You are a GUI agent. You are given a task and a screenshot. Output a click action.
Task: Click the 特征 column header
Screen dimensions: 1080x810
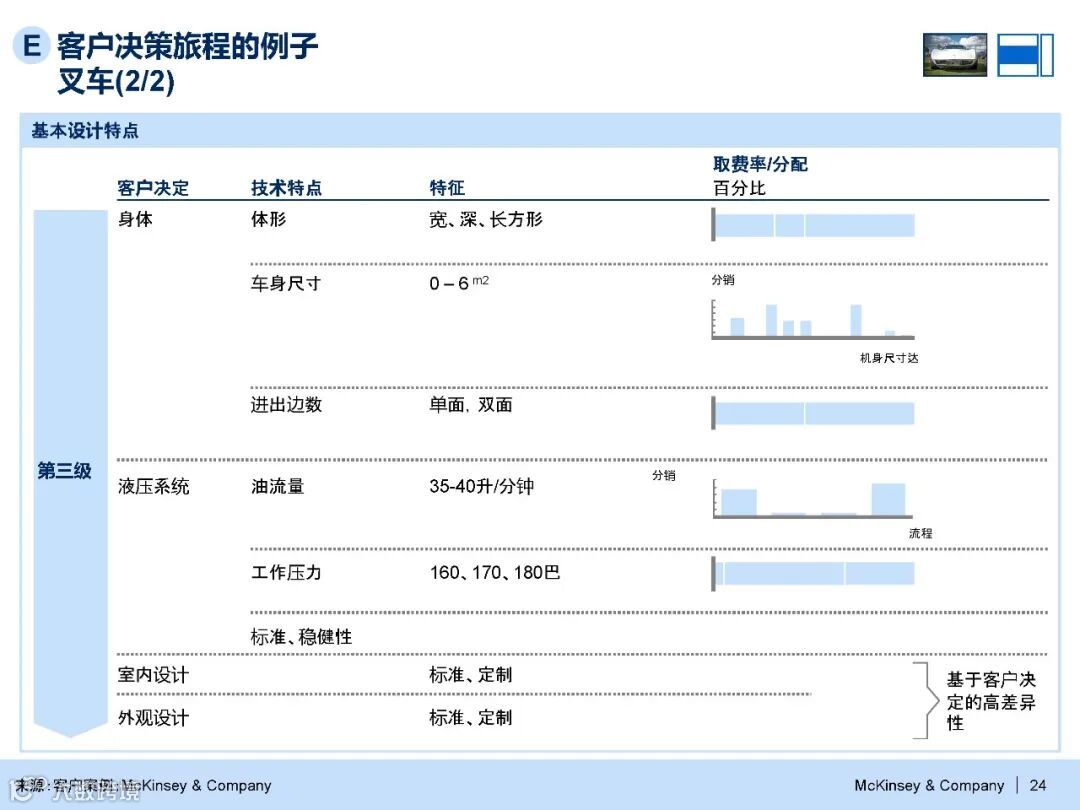coord(447,187)
